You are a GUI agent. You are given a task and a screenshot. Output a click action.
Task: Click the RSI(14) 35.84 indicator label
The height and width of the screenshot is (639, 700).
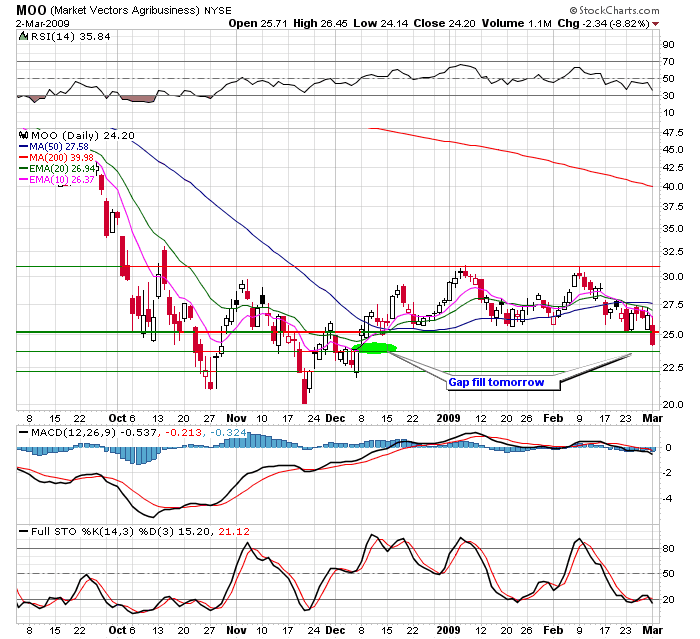[71, 37]
